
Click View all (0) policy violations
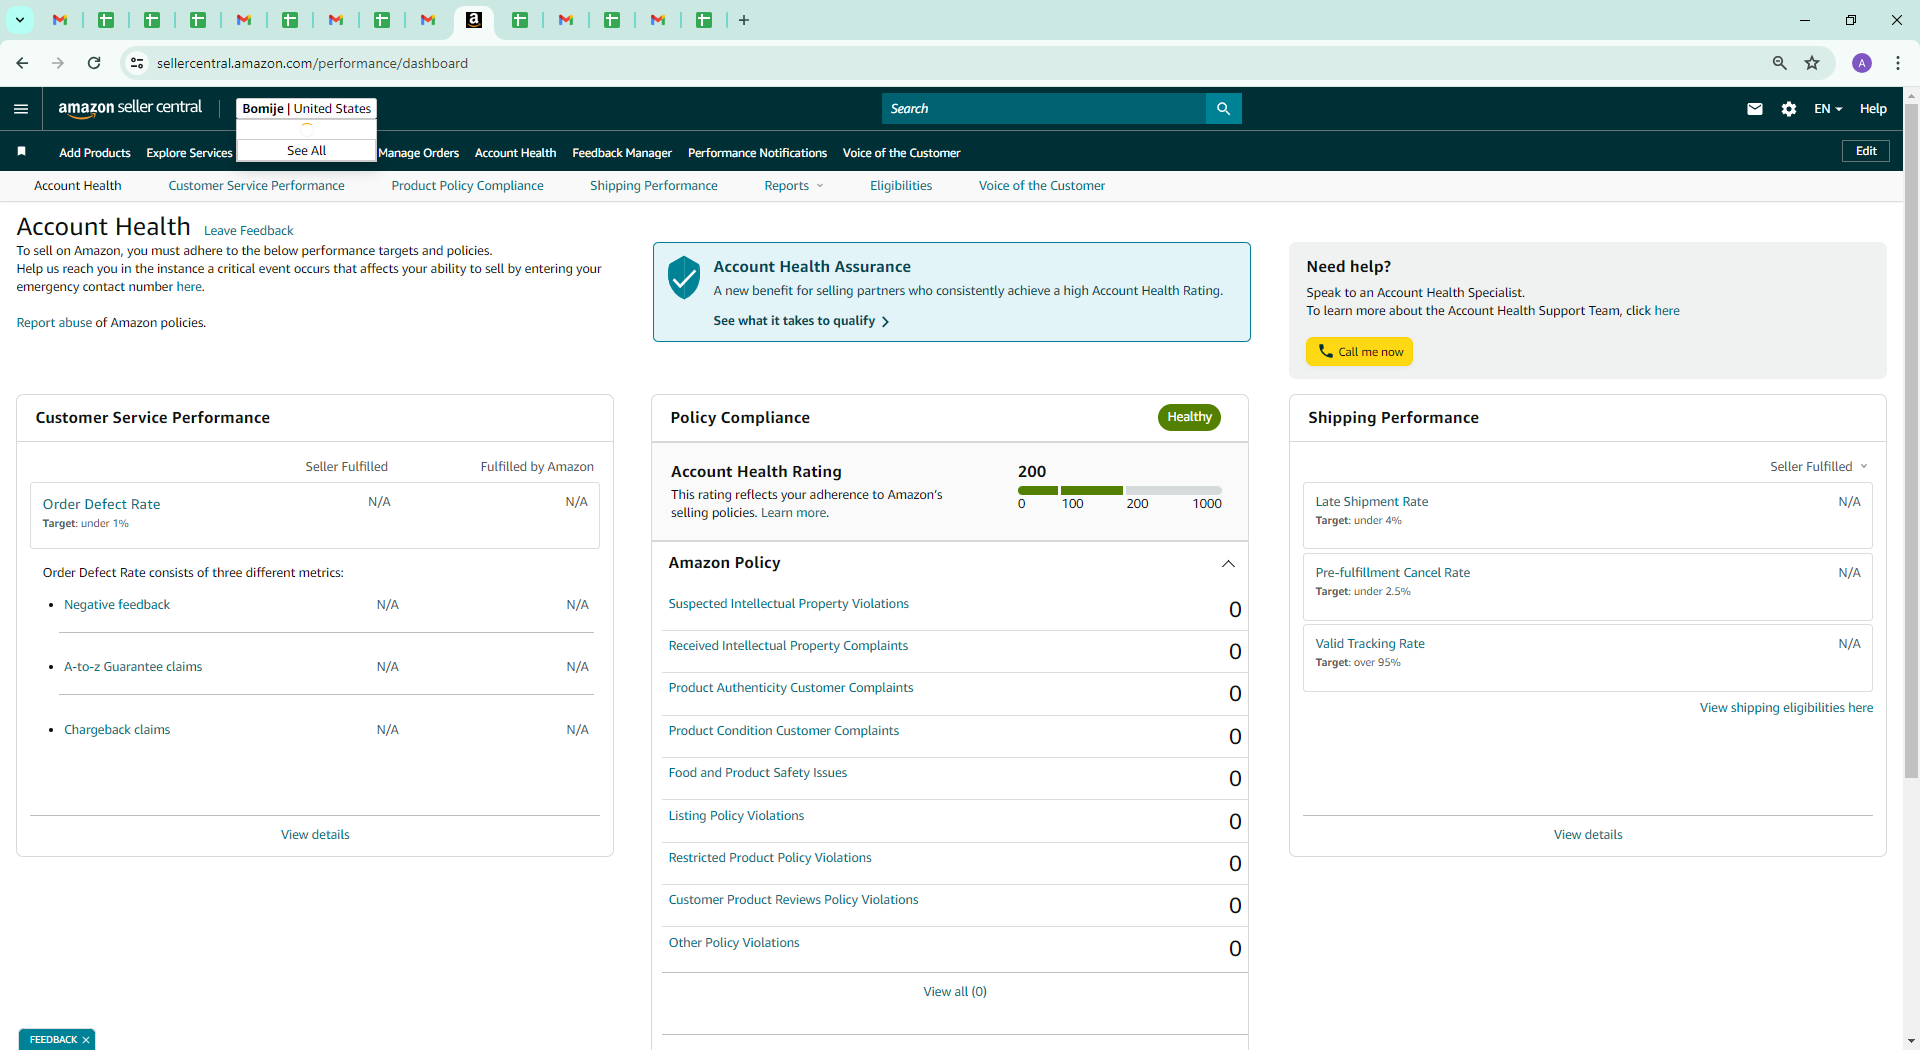[x=955, y=992]
